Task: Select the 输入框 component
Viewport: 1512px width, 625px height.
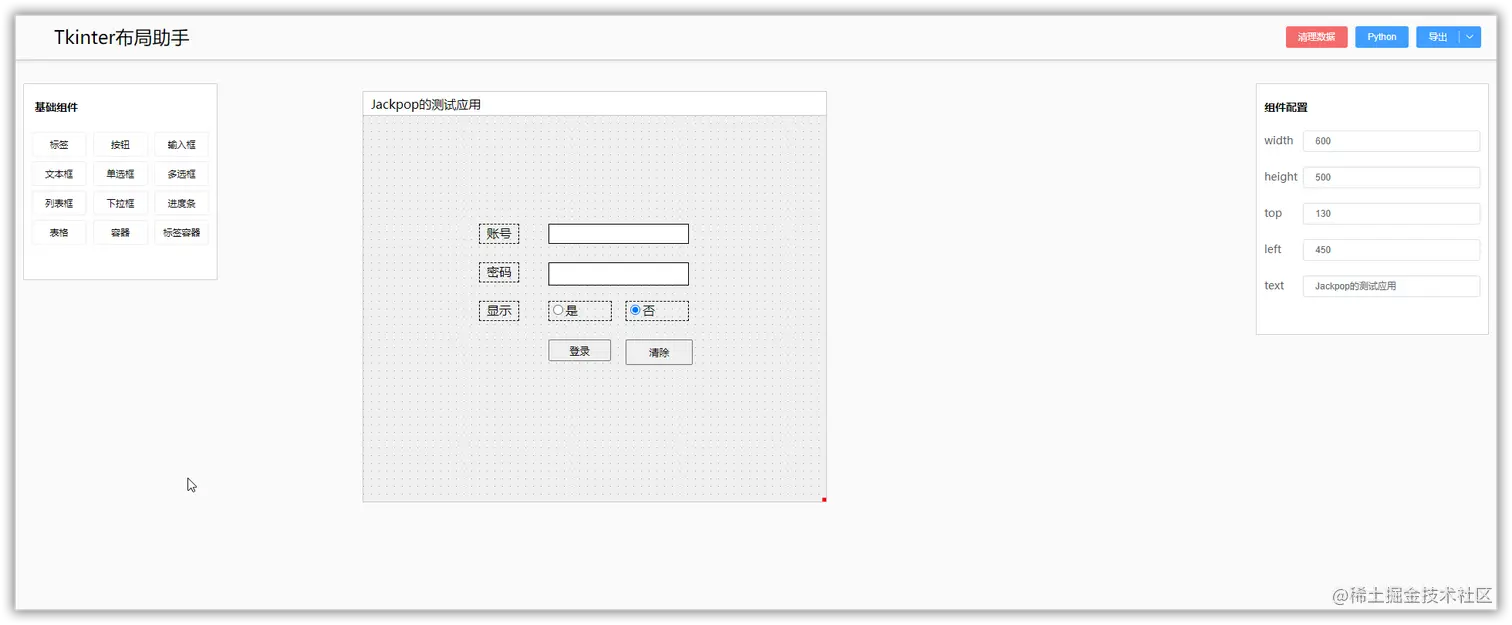Action: (182, 145)
